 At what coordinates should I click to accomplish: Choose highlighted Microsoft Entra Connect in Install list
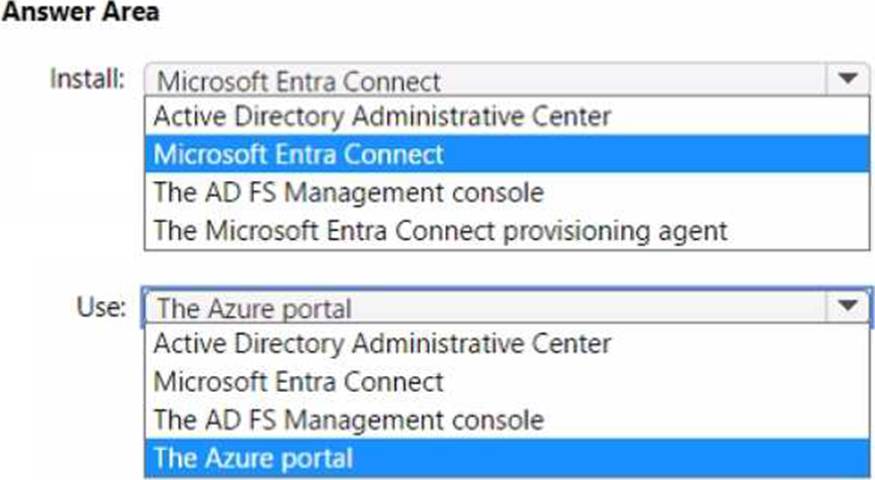tap(507, 154)
